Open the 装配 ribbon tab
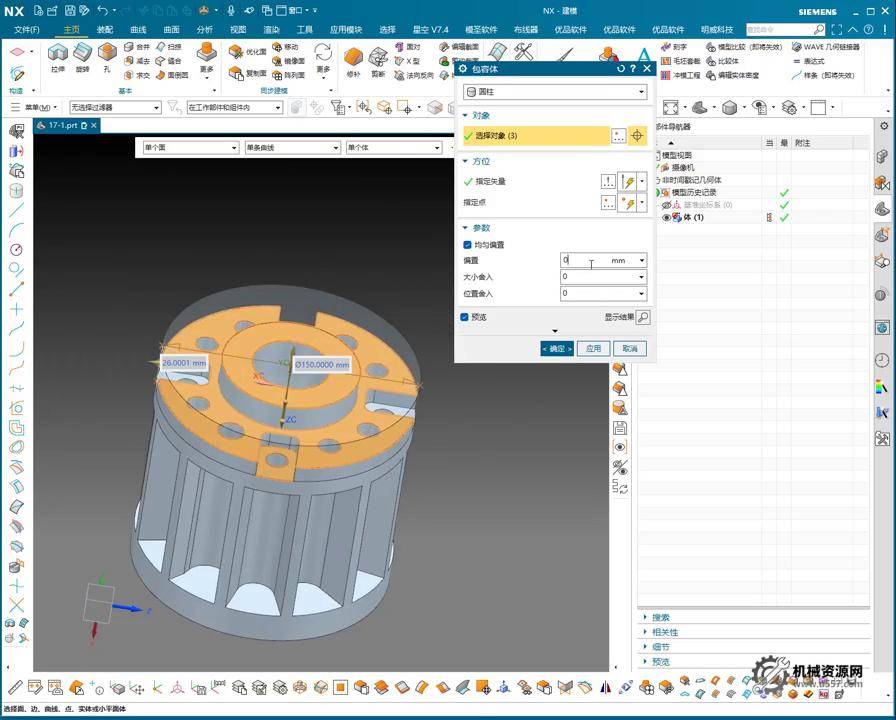Screen dimensions: 896x720 (x=105, y=30)
